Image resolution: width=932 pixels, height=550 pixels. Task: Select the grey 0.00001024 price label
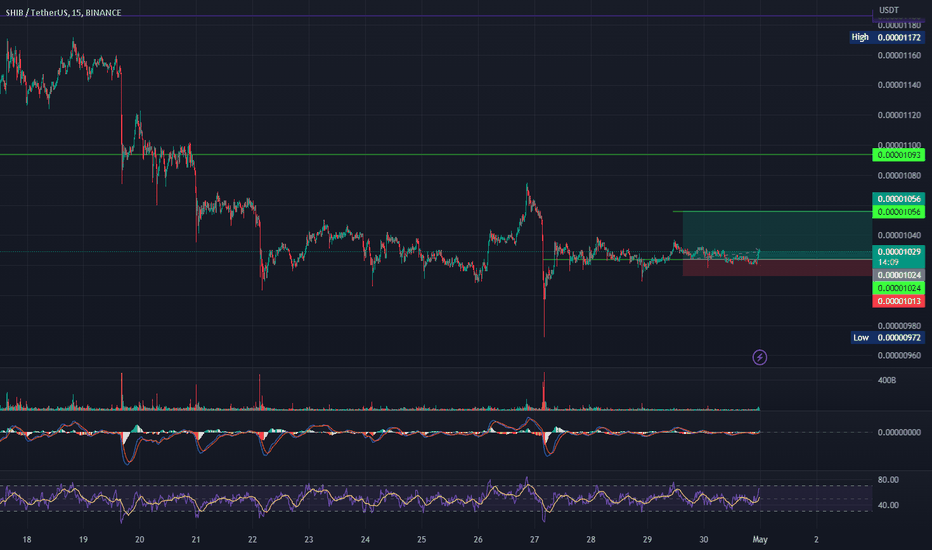pos(899,275)
